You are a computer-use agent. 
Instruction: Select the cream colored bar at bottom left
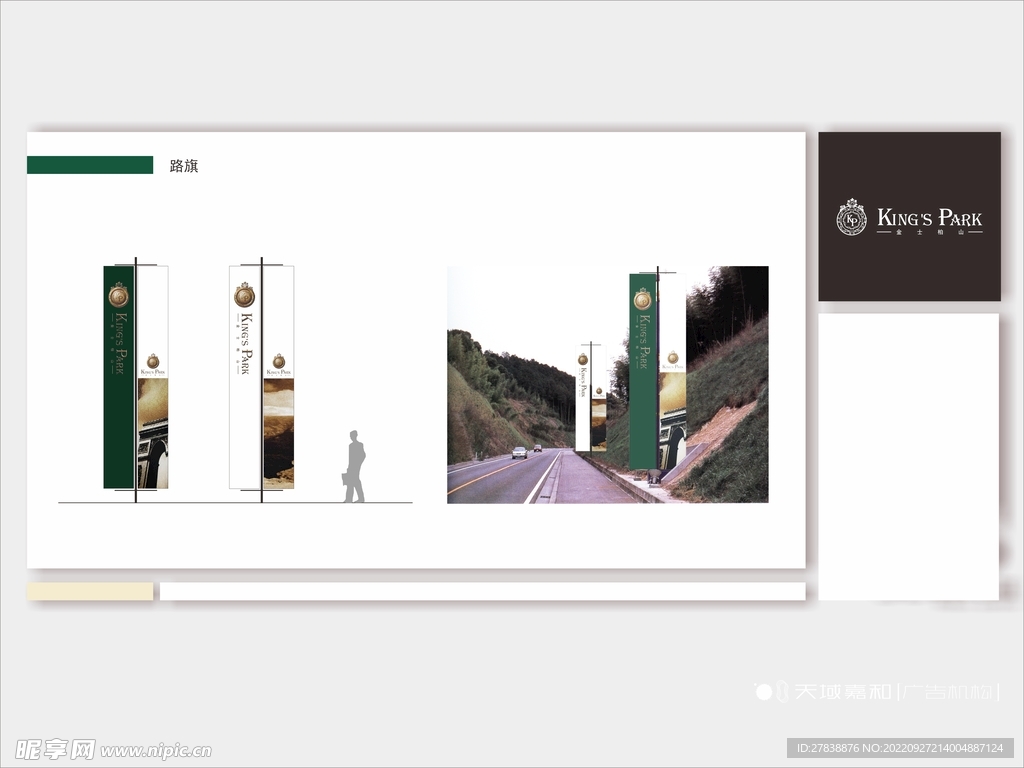click(90, 592)
